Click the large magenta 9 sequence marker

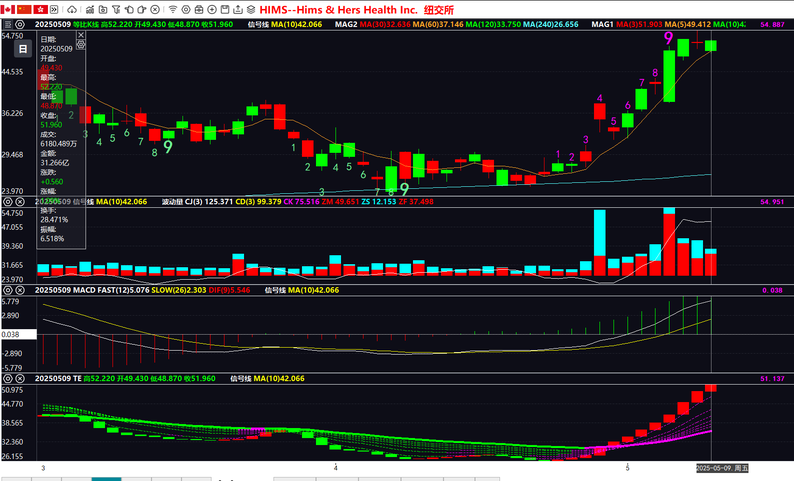(668, 38)
